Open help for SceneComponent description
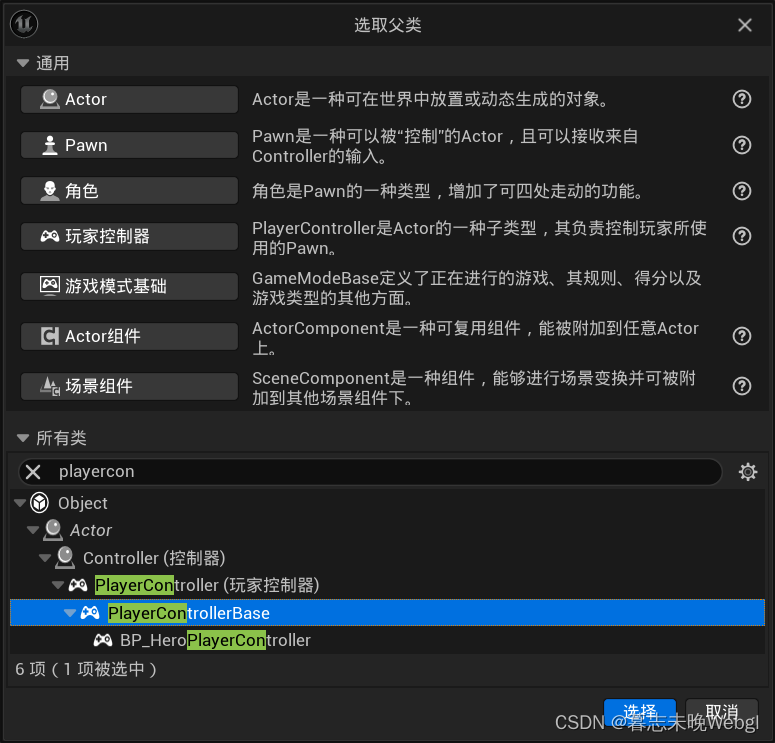Viewport: 775px width, 743px height. click(x=742, y=386)
